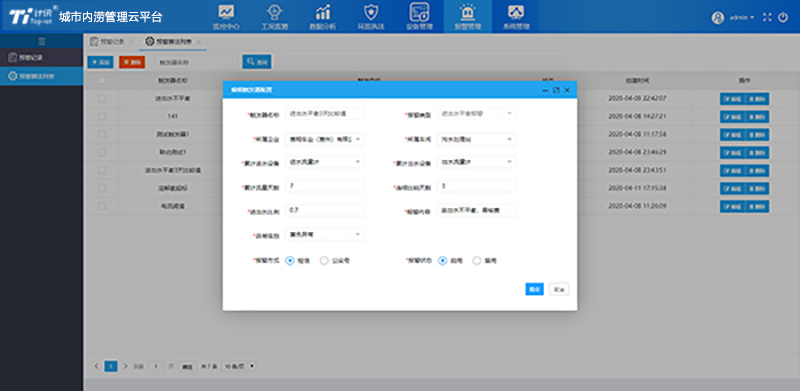The height and width of the screenshot is (391, 800).
Task: Expand the abnormal level dropdown
Action: tap(325, 234)
